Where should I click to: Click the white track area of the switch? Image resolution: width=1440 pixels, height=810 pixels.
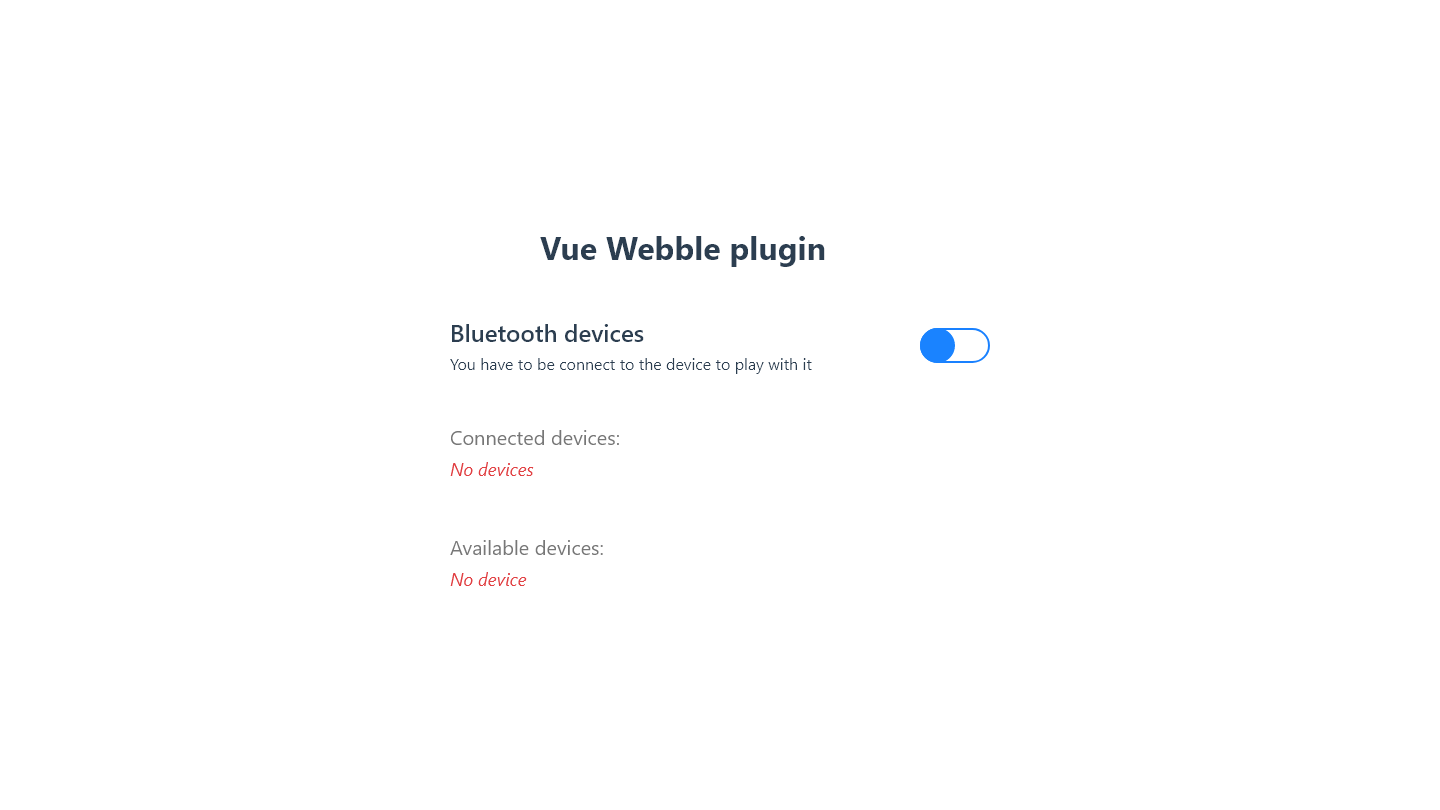(972, 345)
